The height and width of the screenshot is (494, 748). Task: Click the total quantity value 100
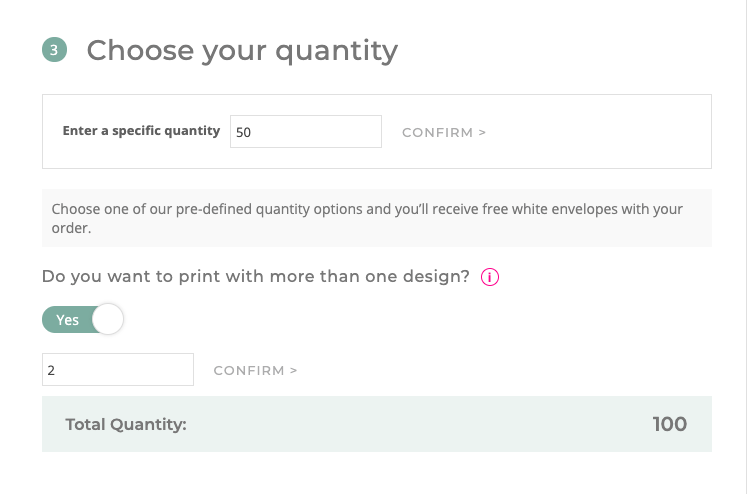(670, 424)
